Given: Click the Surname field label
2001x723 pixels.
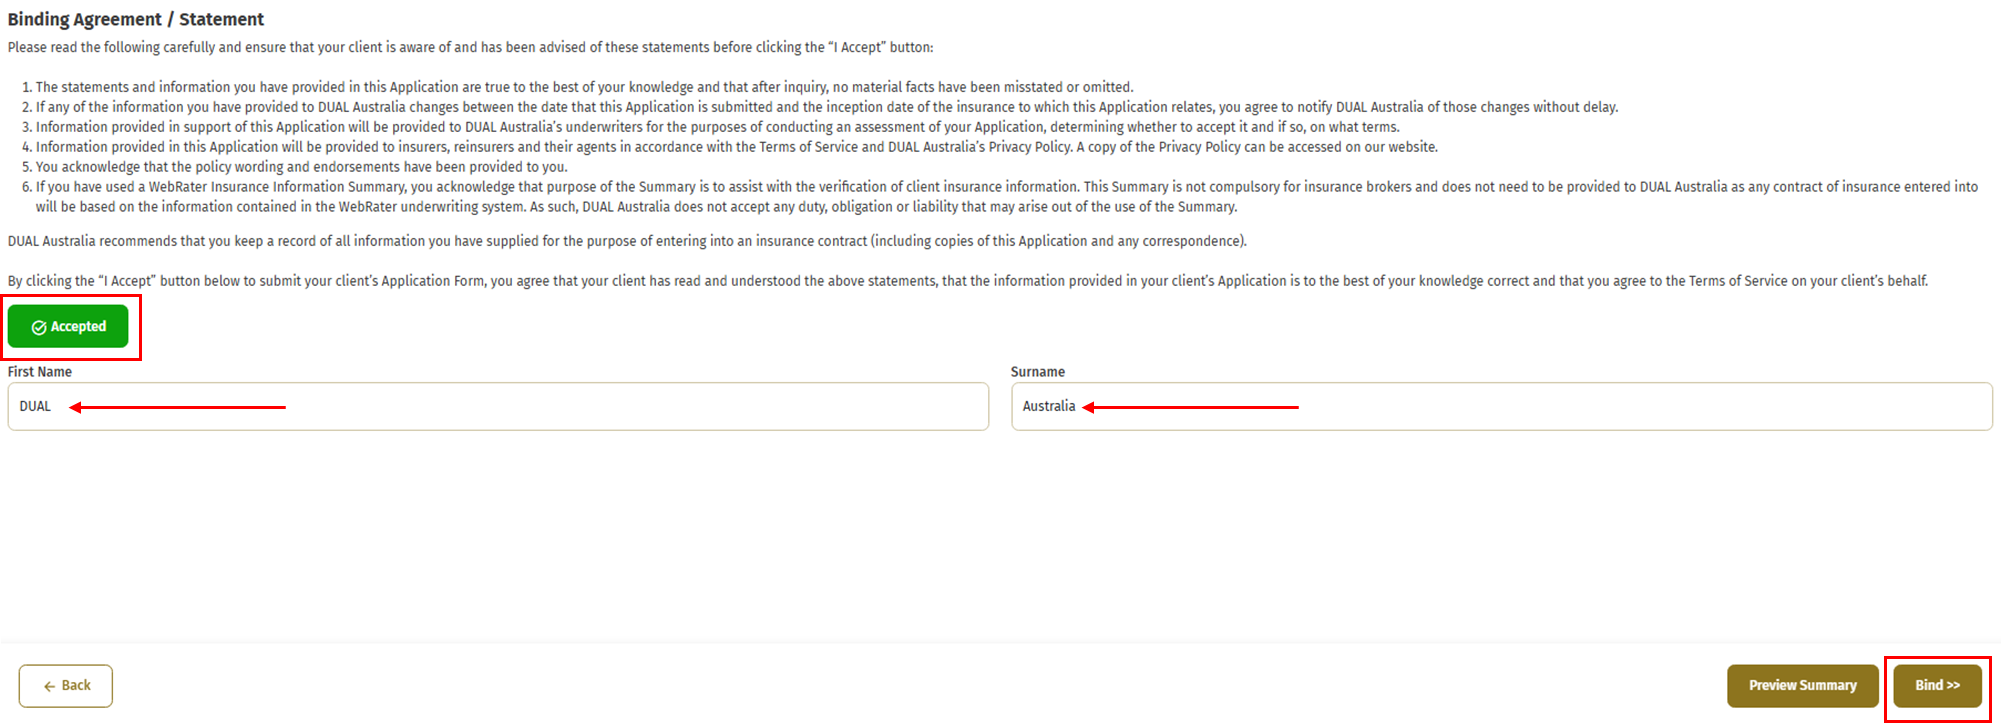Looking at the screenshot, I should [1037, 372].
